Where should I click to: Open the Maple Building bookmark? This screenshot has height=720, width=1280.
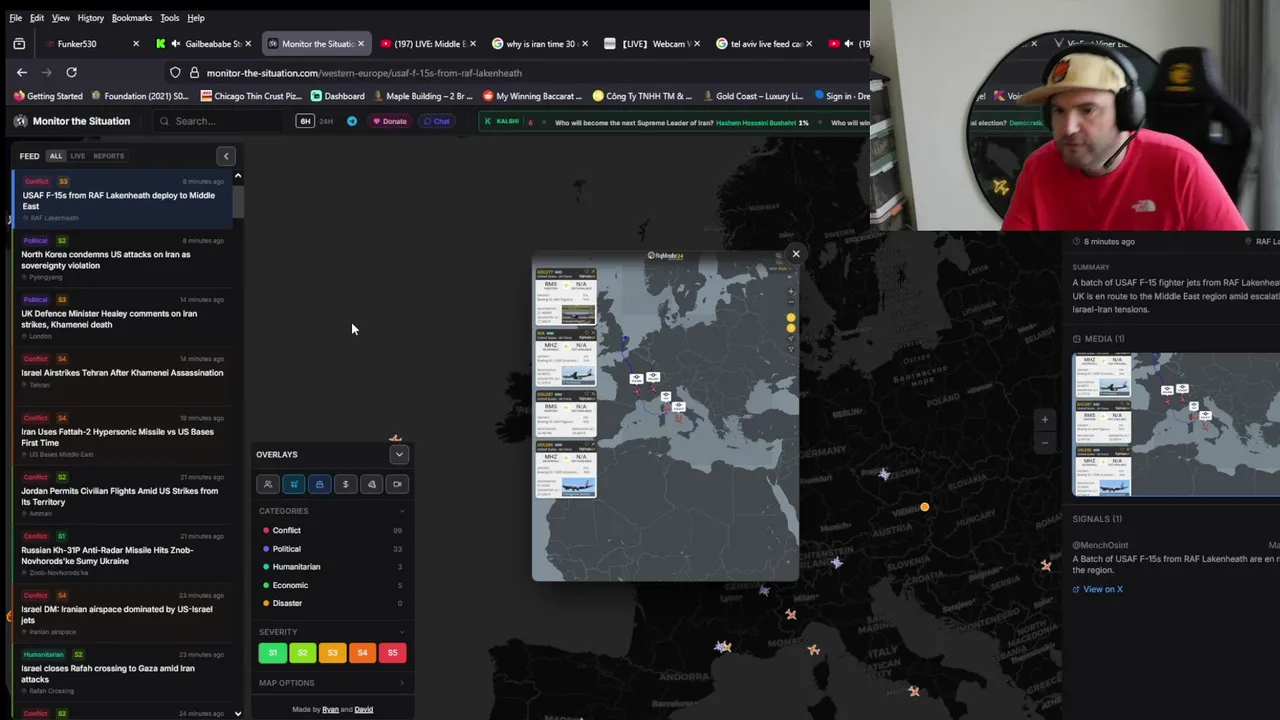pyautogui.click(x=424, y=96)
